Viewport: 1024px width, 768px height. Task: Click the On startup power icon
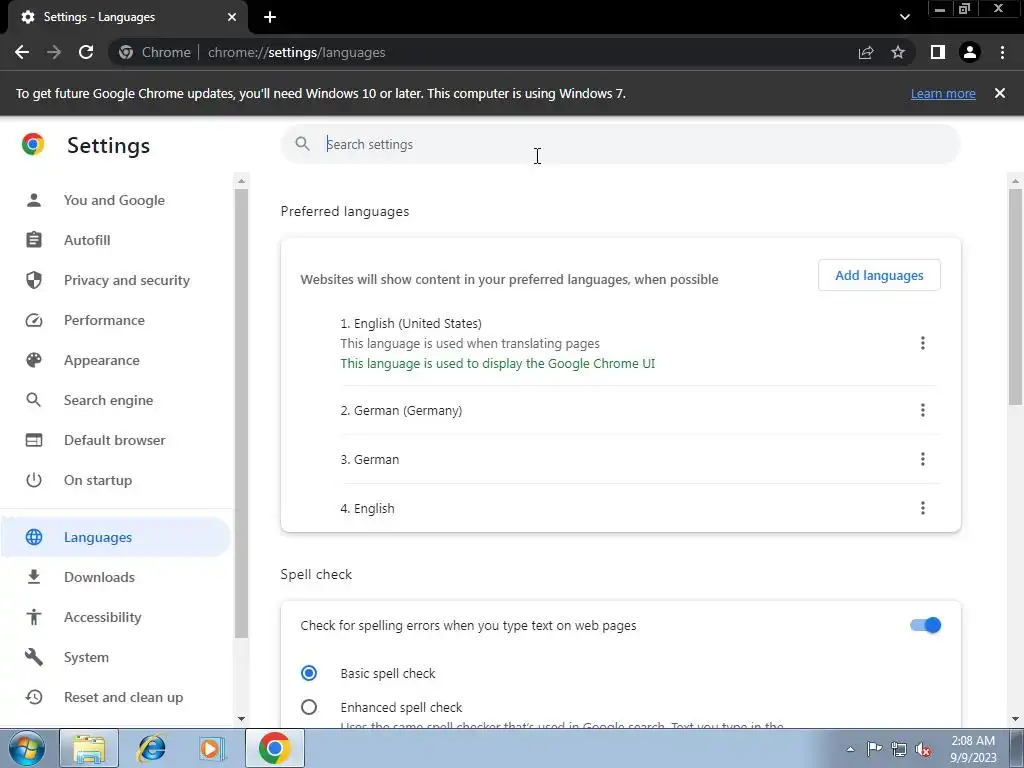click(x=34, y=480)
